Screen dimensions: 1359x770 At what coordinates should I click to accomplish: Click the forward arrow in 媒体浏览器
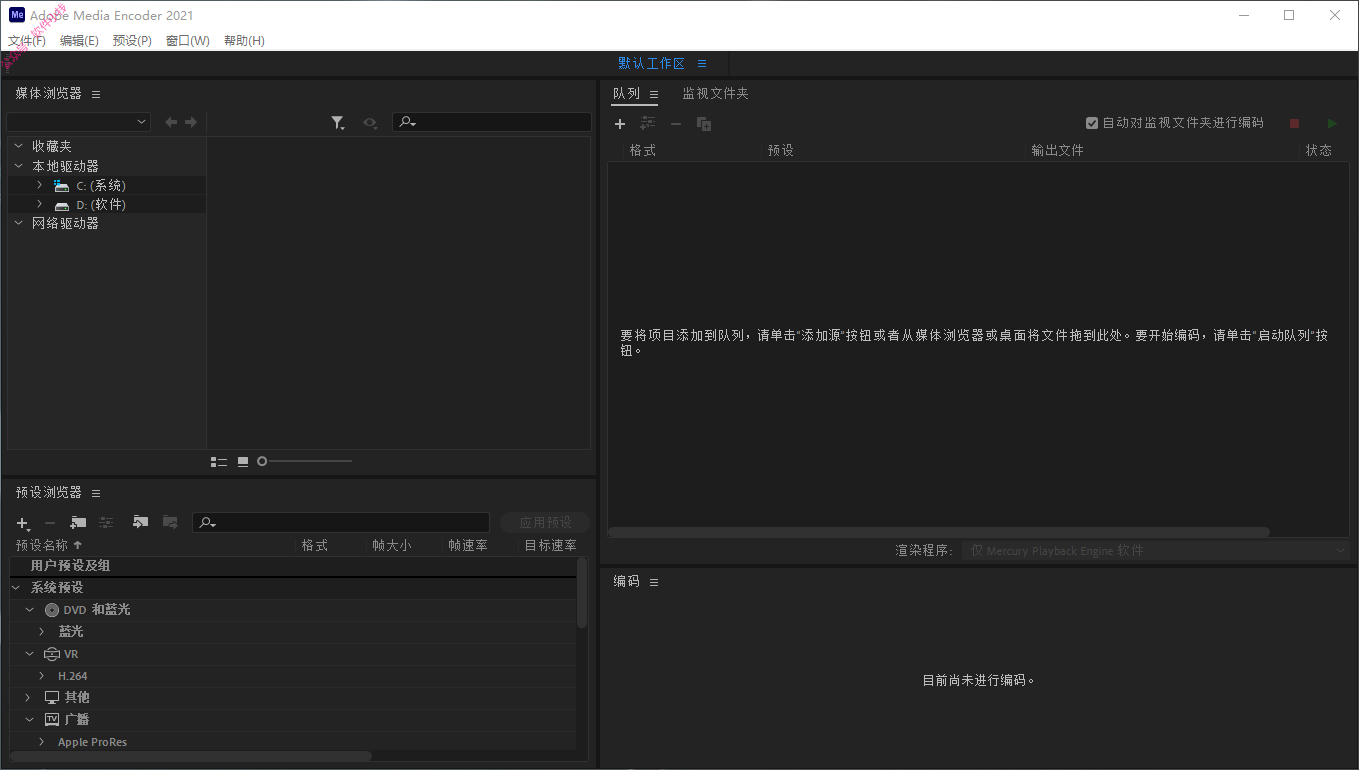coord(190,122)
